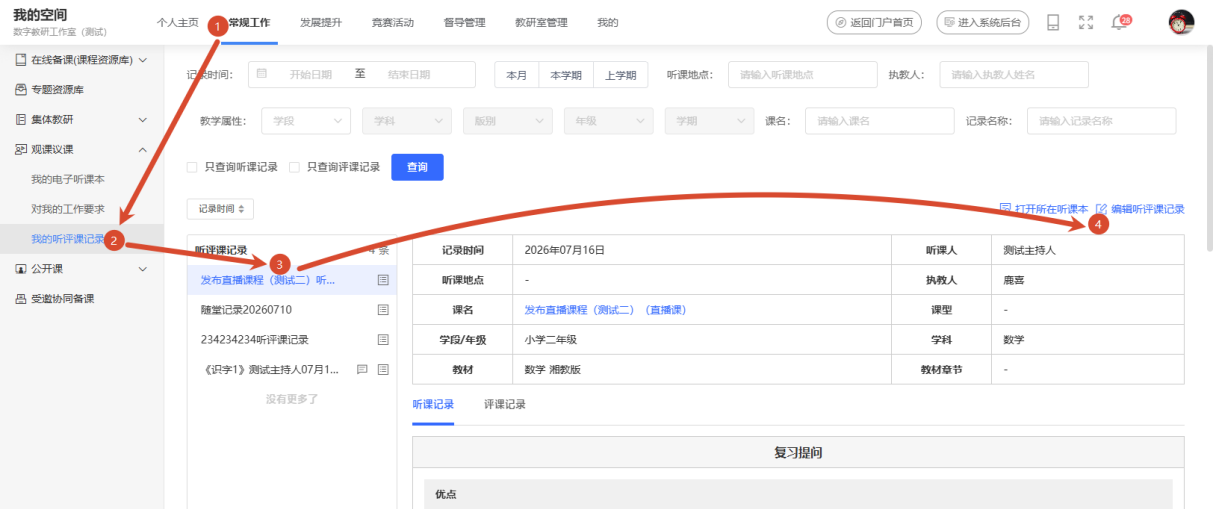The height and width of the screenshot is (509, 1213).
Task: Click 编辑听评课记录 link
Action: click(x=1141, y=209)
